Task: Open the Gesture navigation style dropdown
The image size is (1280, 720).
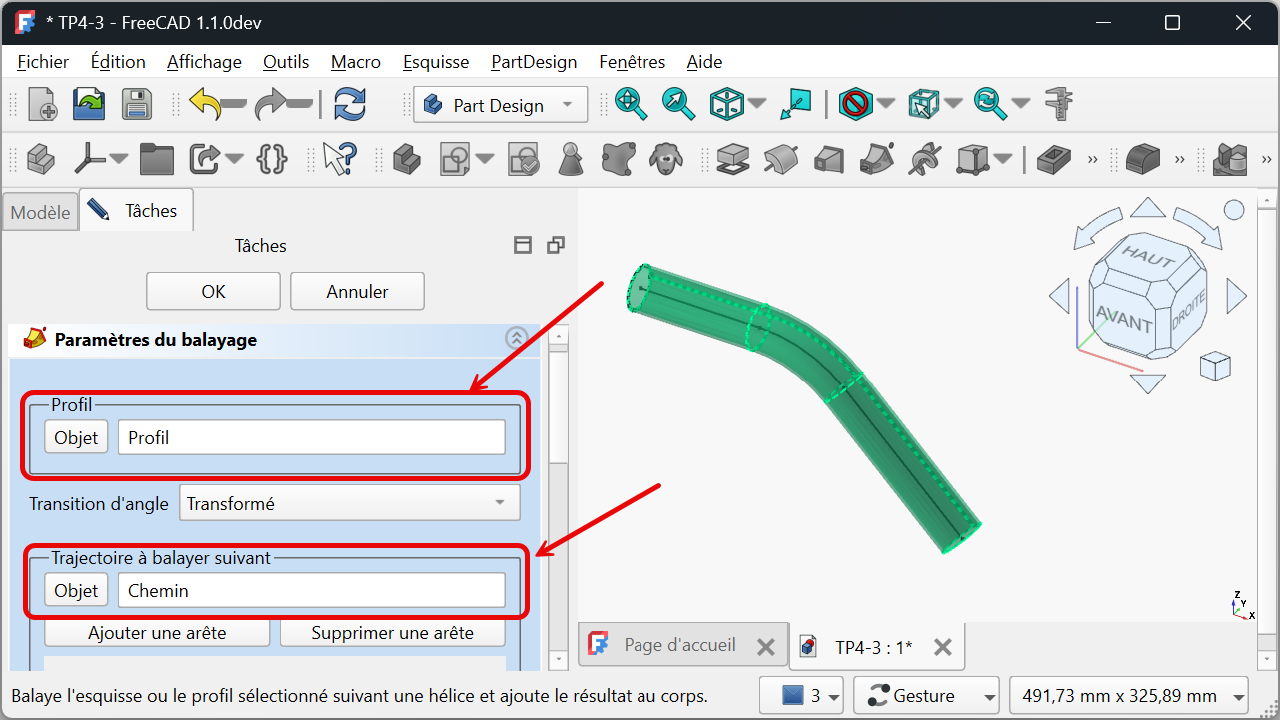Action: pos(932,695)
